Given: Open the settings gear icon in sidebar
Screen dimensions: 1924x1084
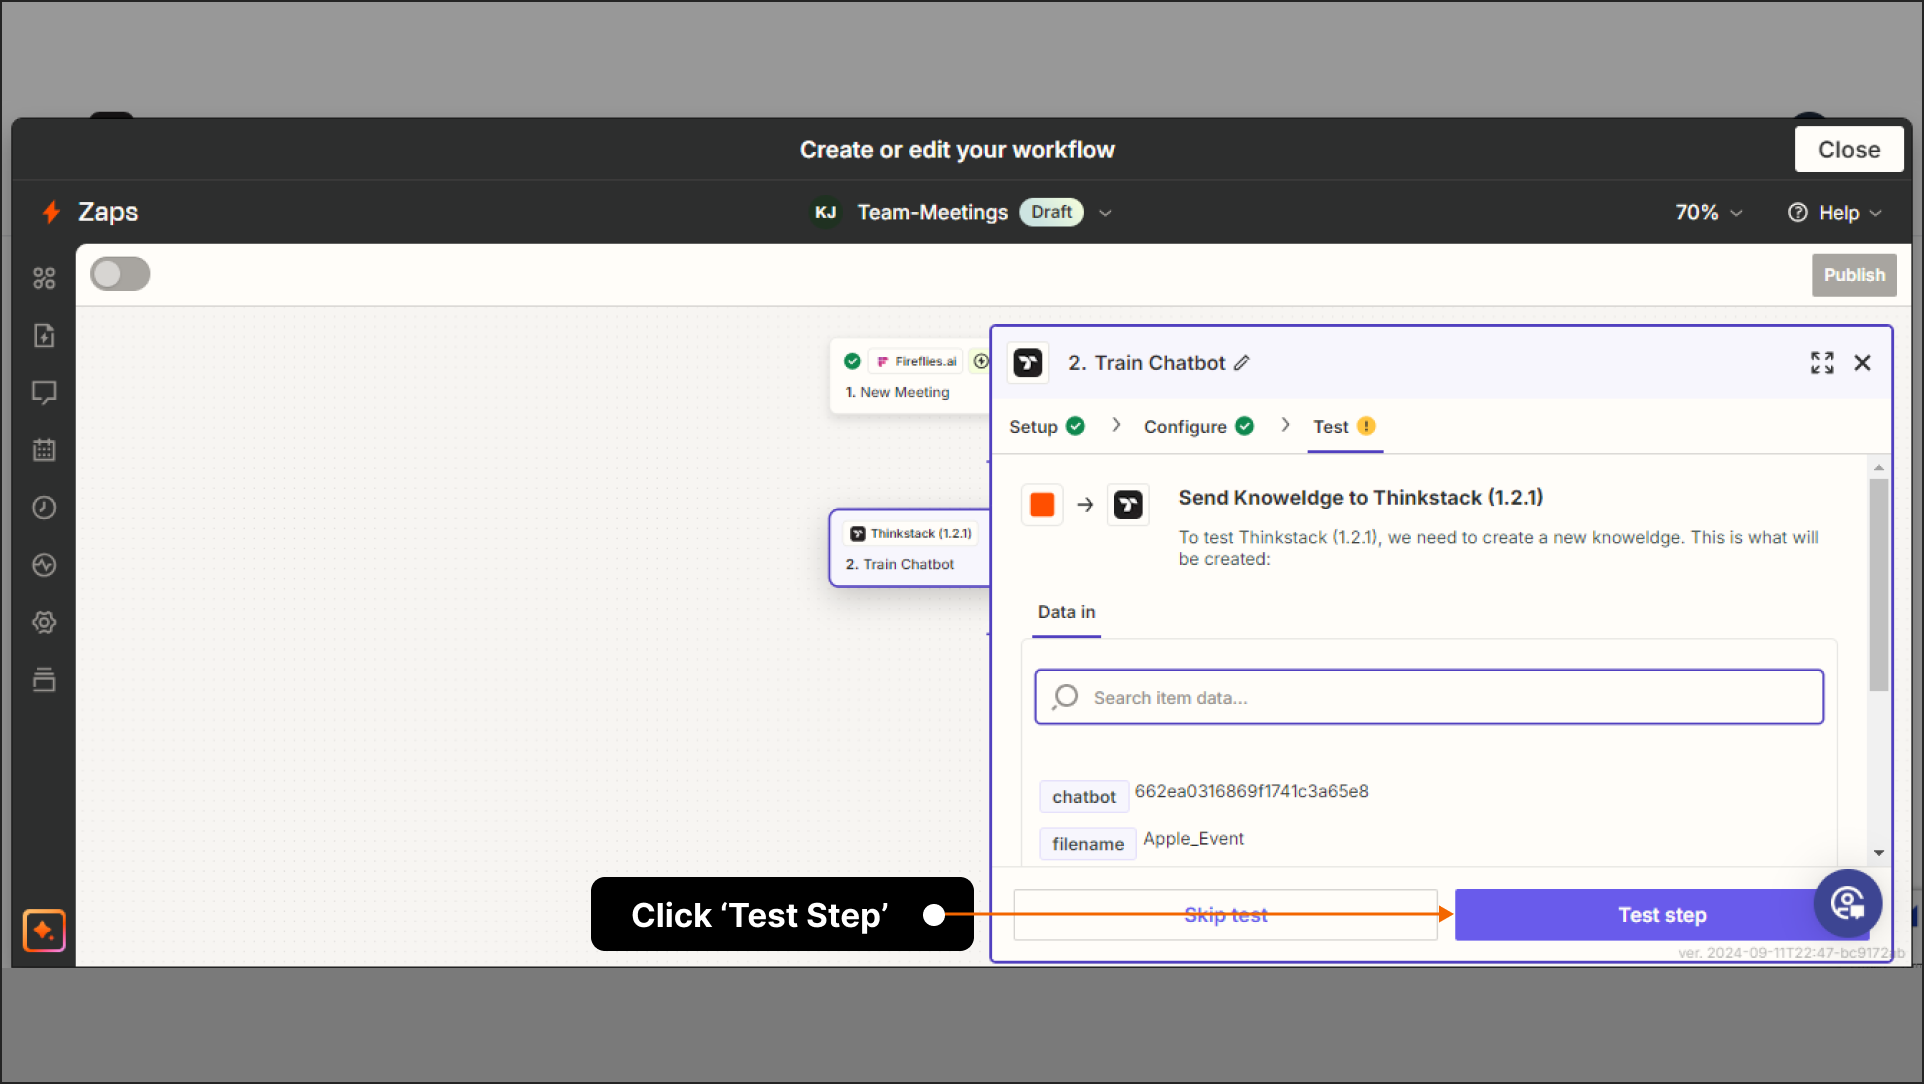Looking at the screenshot, I should click(44, 623).
